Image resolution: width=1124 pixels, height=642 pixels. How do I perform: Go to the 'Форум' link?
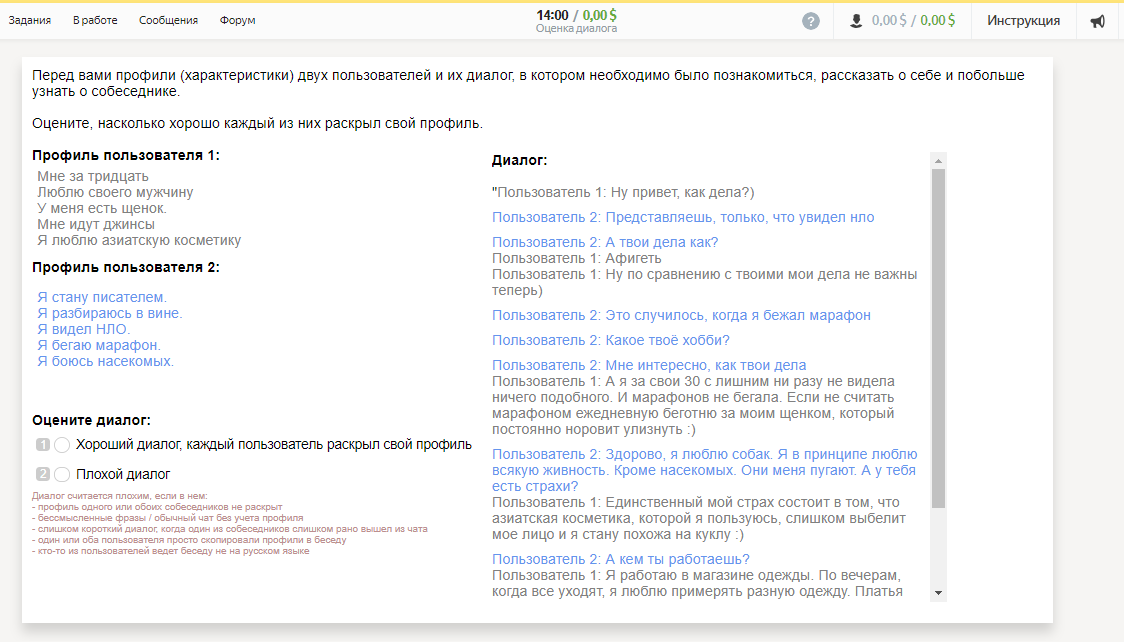tap(237, 20)
